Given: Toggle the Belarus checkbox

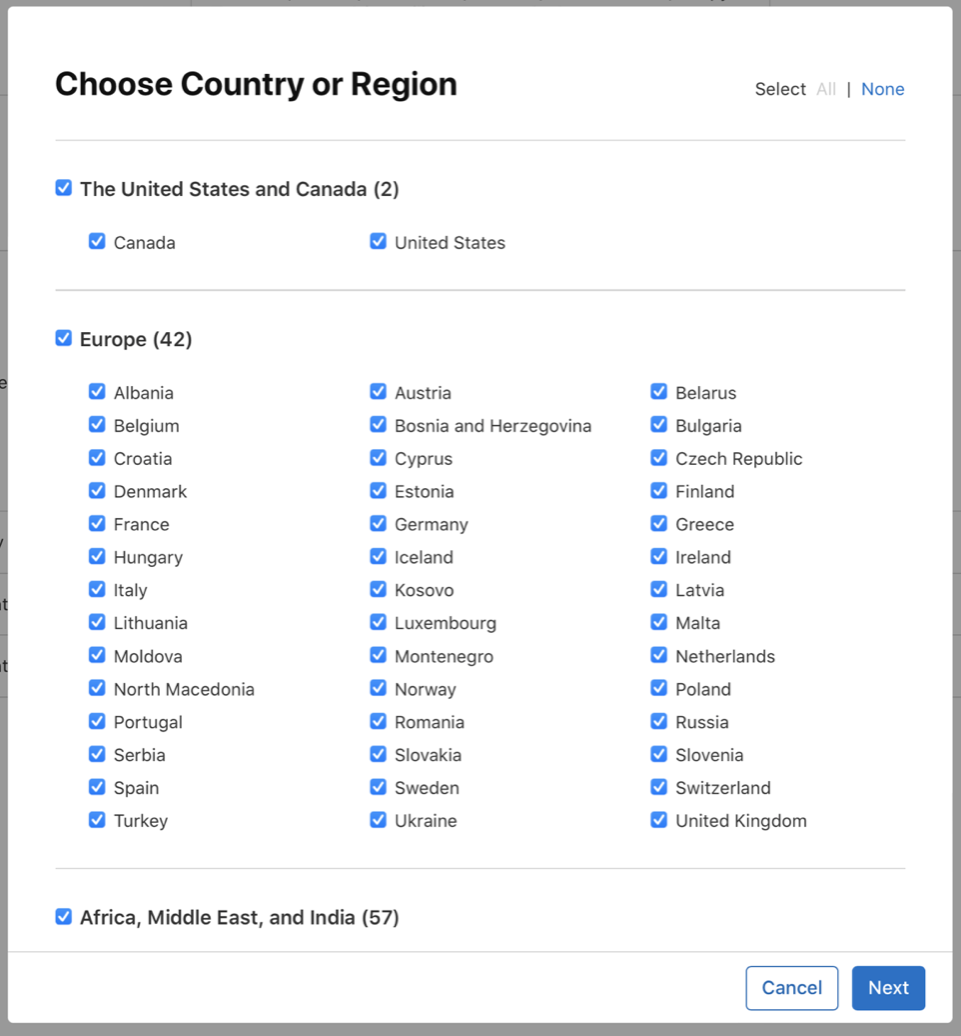Looking at the screenshot, I should (x=659, y=392).
